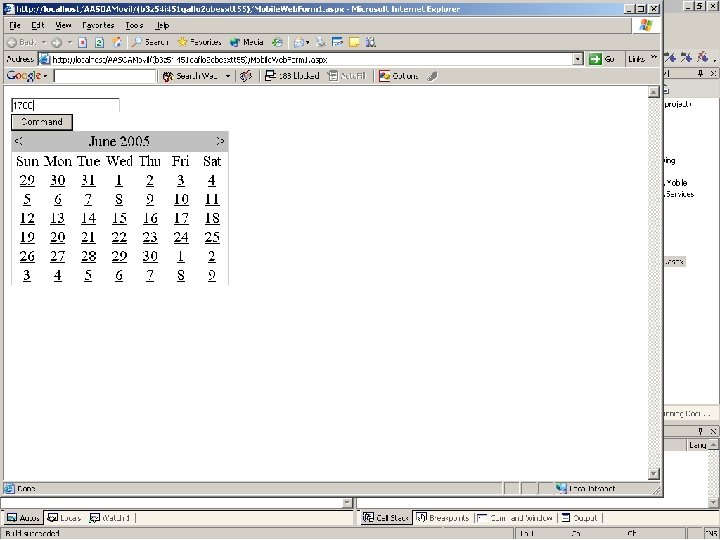
Task: Click the page scrollbar up arrow
Action: pos(653,92)
